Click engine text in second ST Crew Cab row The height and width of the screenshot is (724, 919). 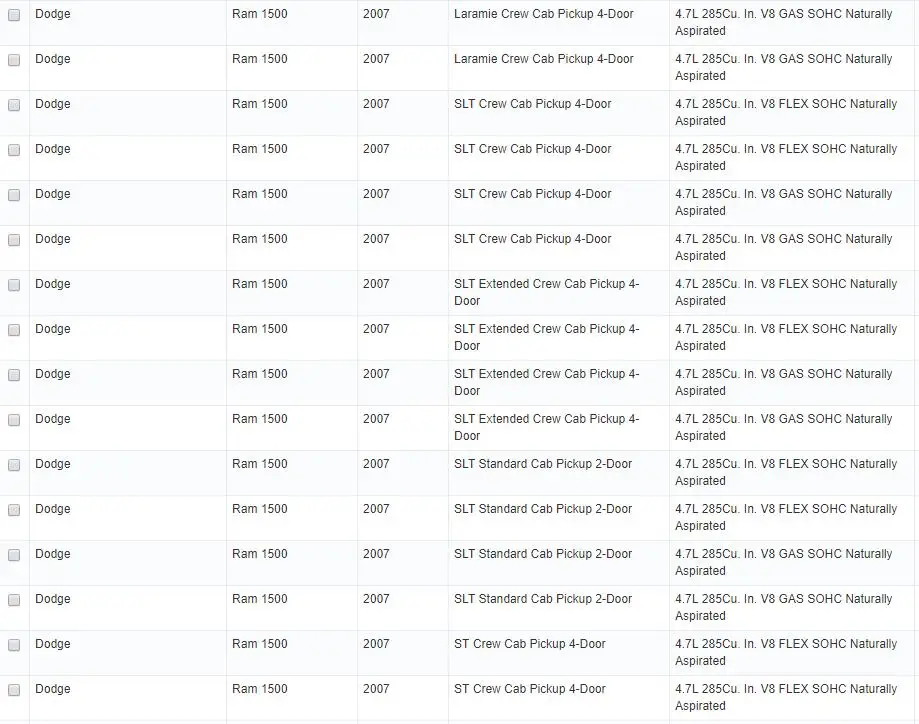pos(786,697)
